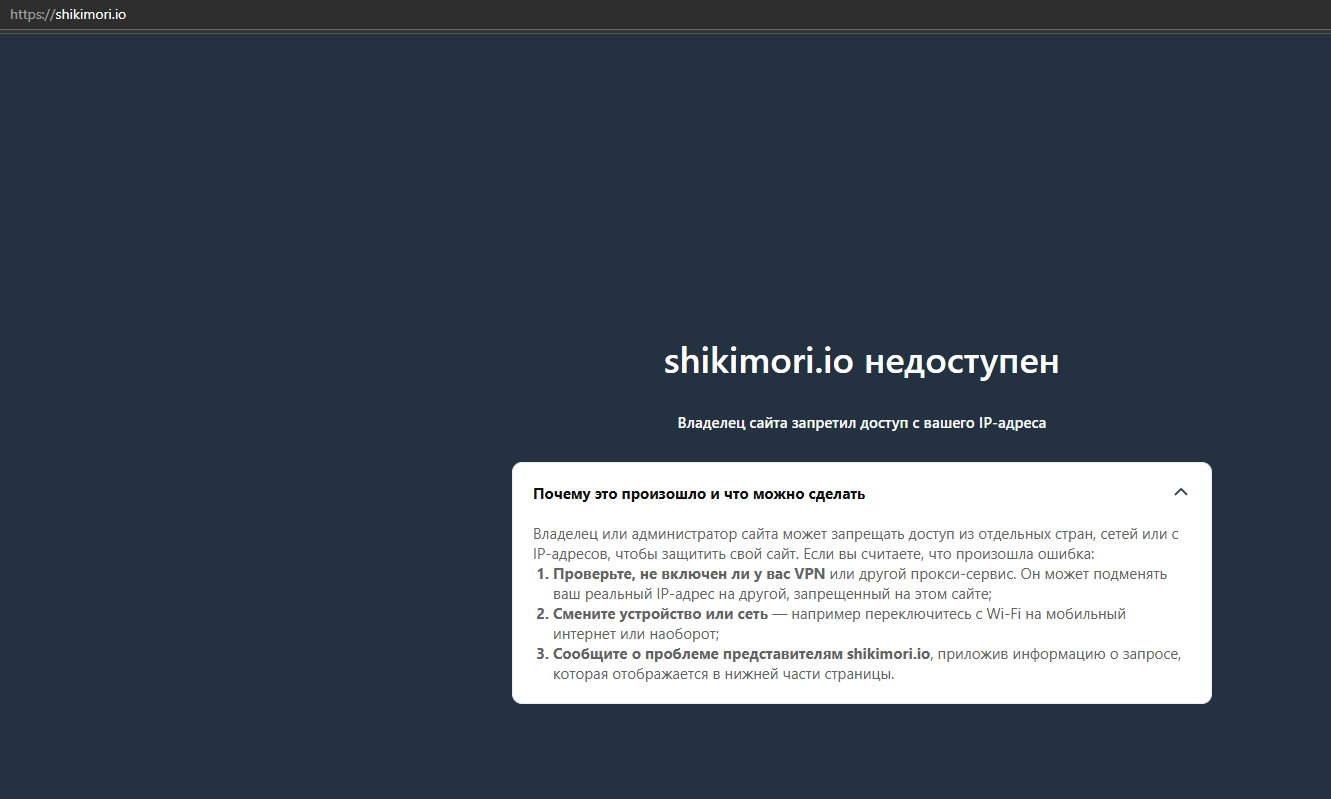Collapse the explanation panel using the chevron arrow
The image size is (1331, 799).
tap(1181, 492)
